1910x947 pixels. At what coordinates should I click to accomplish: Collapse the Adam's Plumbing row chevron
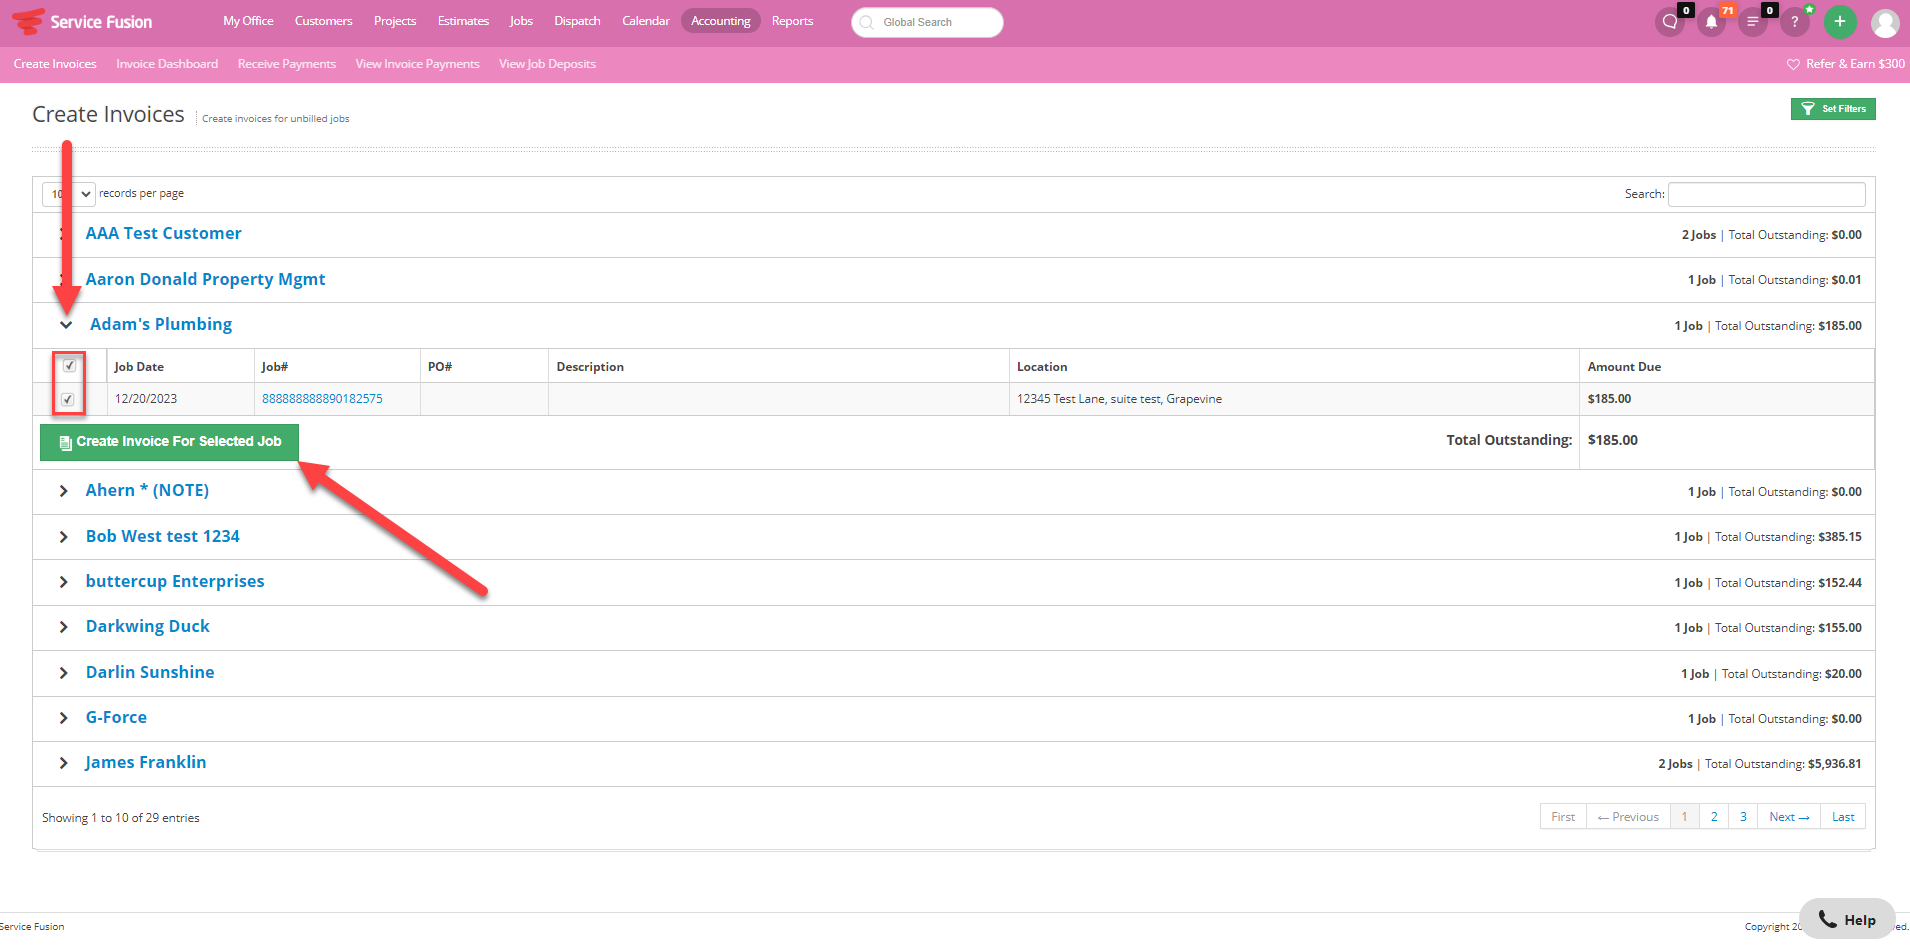(66, 325)
